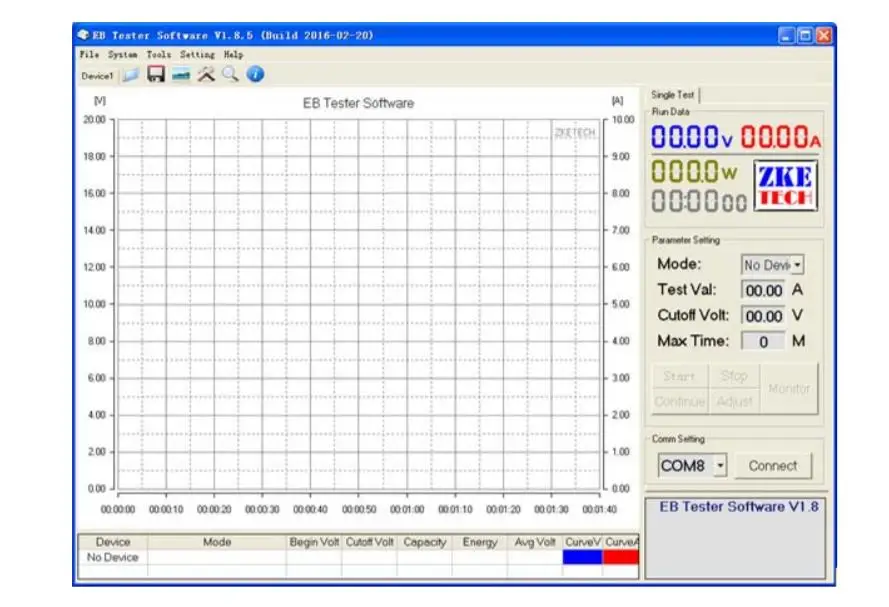Click the EB Tester Software V1.8 status text
The height and width of the screenshot is (607, 889).
[738, 507]
